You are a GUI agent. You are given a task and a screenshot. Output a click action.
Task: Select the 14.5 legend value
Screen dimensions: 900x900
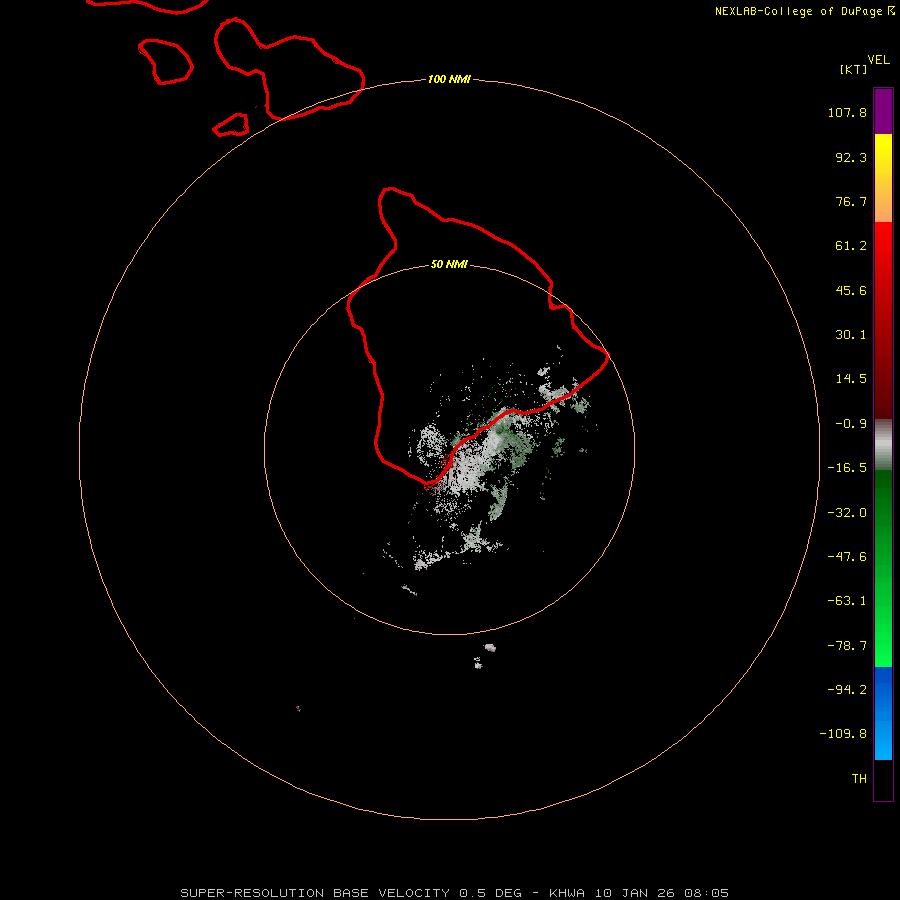(851, 379)
